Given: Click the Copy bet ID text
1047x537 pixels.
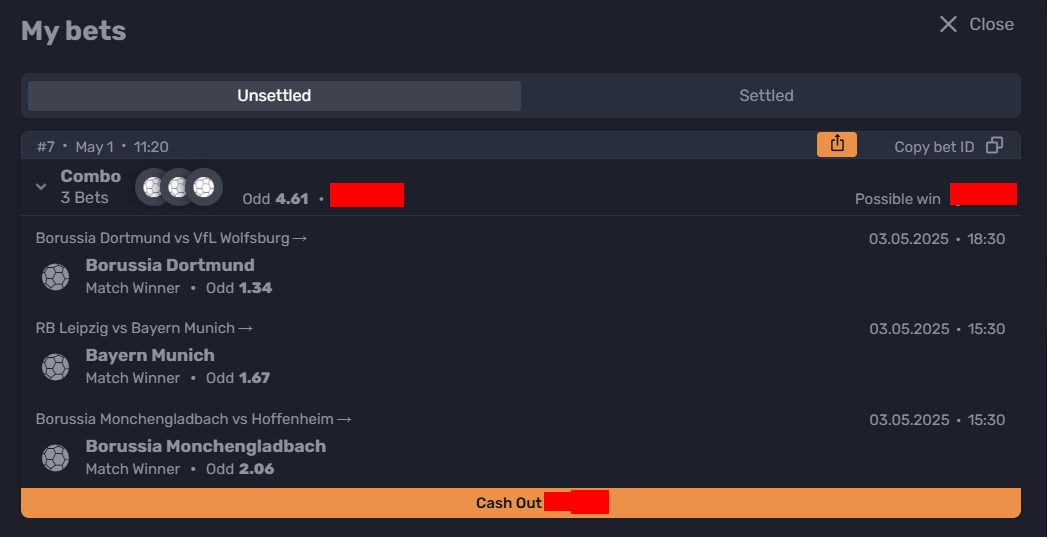Looking at the screenshot, I should tap(934, 147).
